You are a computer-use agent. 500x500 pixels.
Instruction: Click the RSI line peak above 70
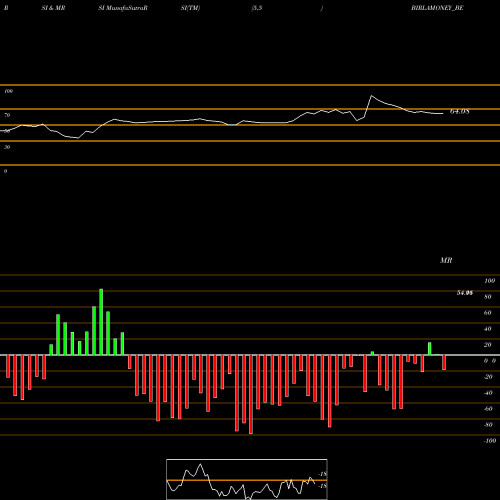pos(372,96)
